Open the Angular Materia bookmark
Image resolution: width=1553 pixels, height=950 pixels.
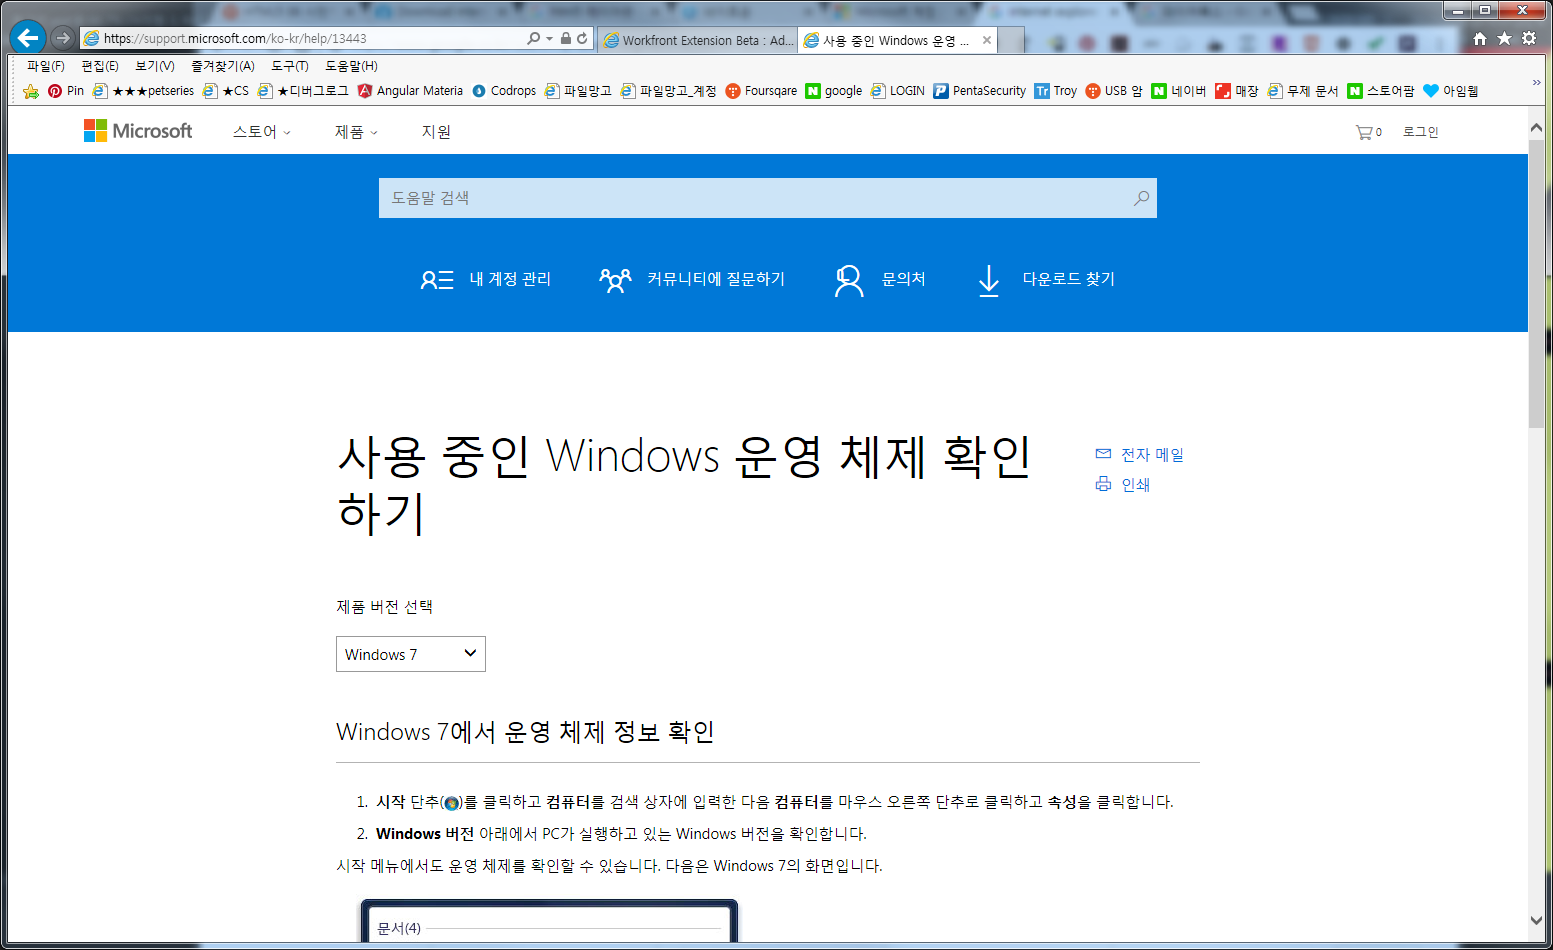tap(410, 91)
